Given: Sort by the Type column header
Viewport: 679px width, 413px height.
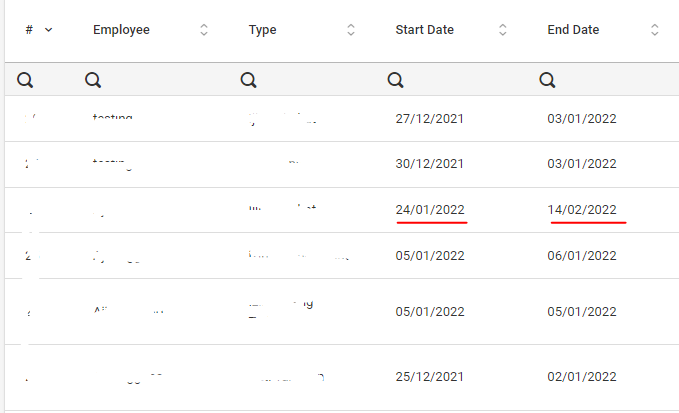Looking at the screenshot, I should coord(263,30).
